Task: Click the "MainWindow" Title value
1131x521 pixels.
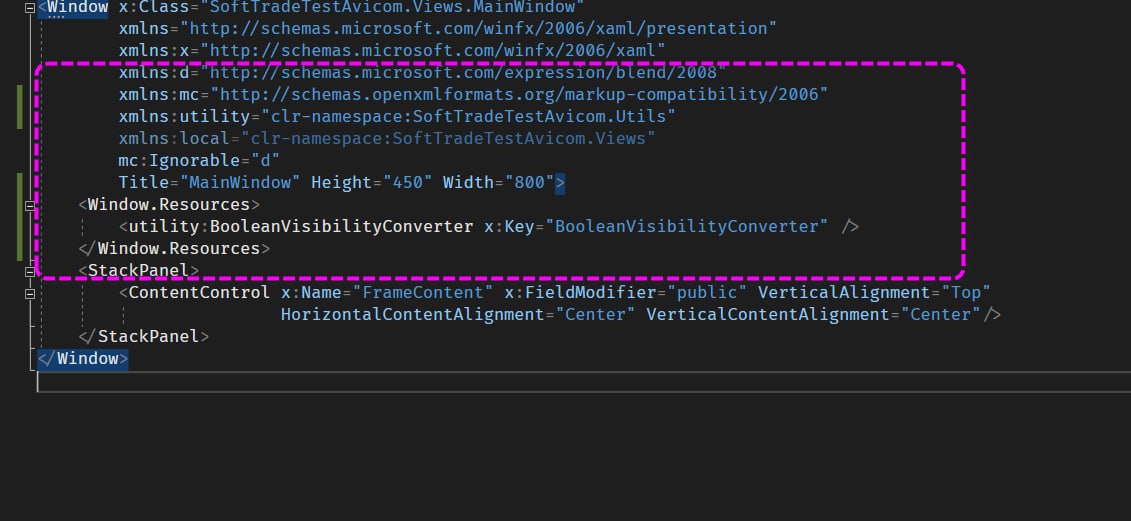Action: pyautogui.click(x=240, y=183)
